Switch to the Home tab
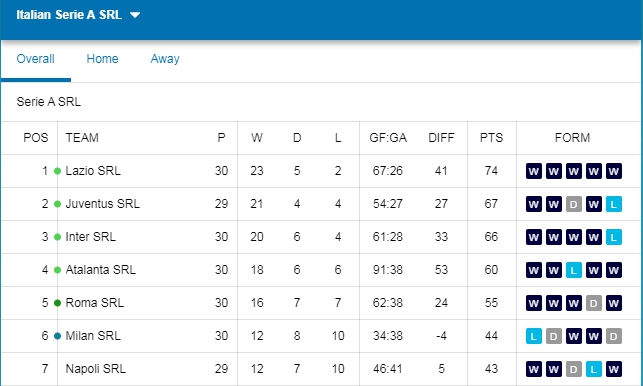The height and width of the screenshot is (386, 643). [x=102, y=59]
